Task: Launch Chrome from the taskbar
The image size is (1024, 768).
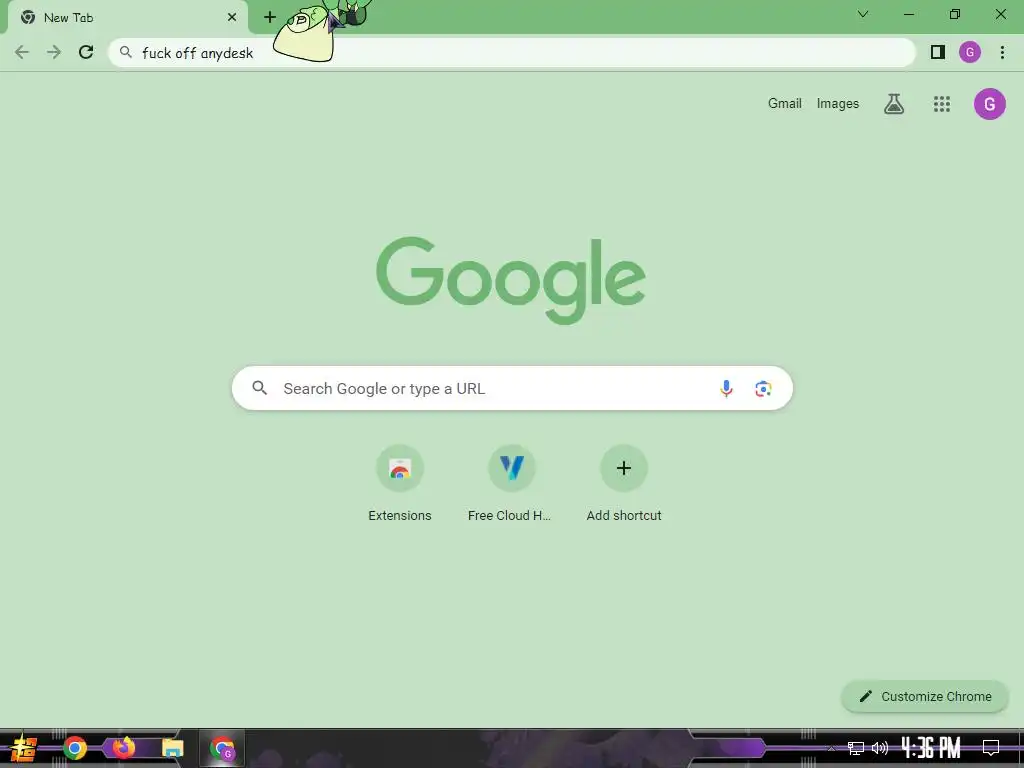Action: (x=75, y=748)
